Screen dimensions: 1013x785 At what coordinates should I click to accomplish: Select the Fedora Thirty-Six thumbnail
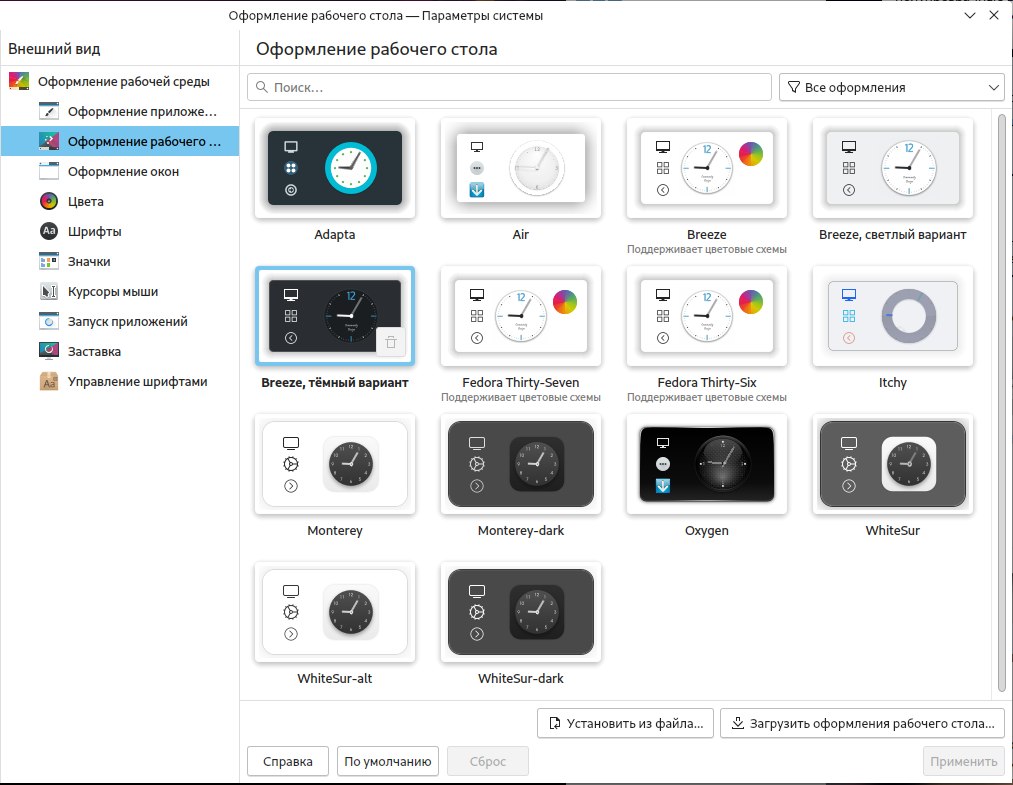click(707, 316)
